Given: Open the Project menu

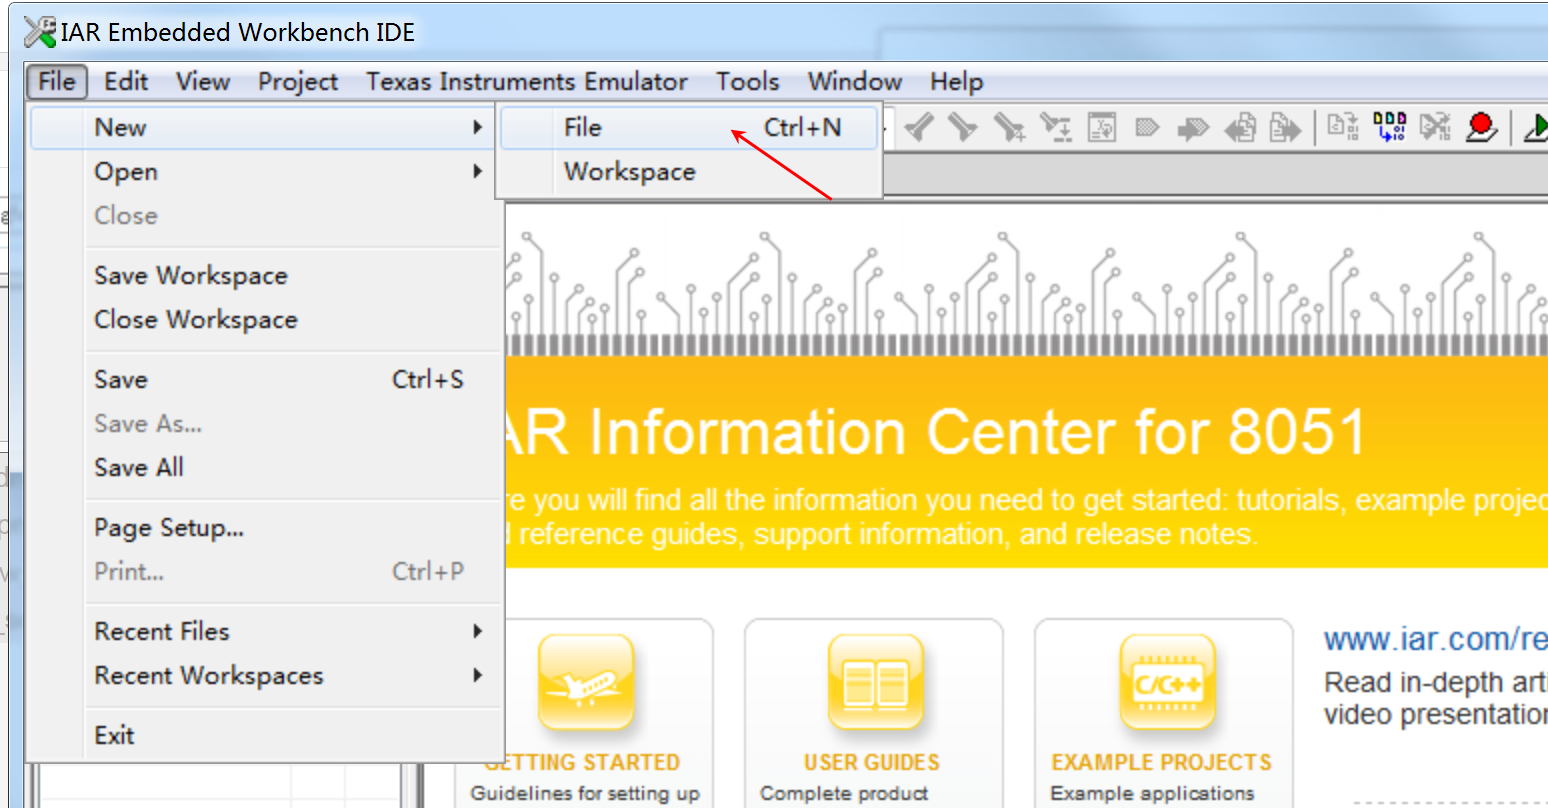Looking at the screenshot, I should [298, 81].
